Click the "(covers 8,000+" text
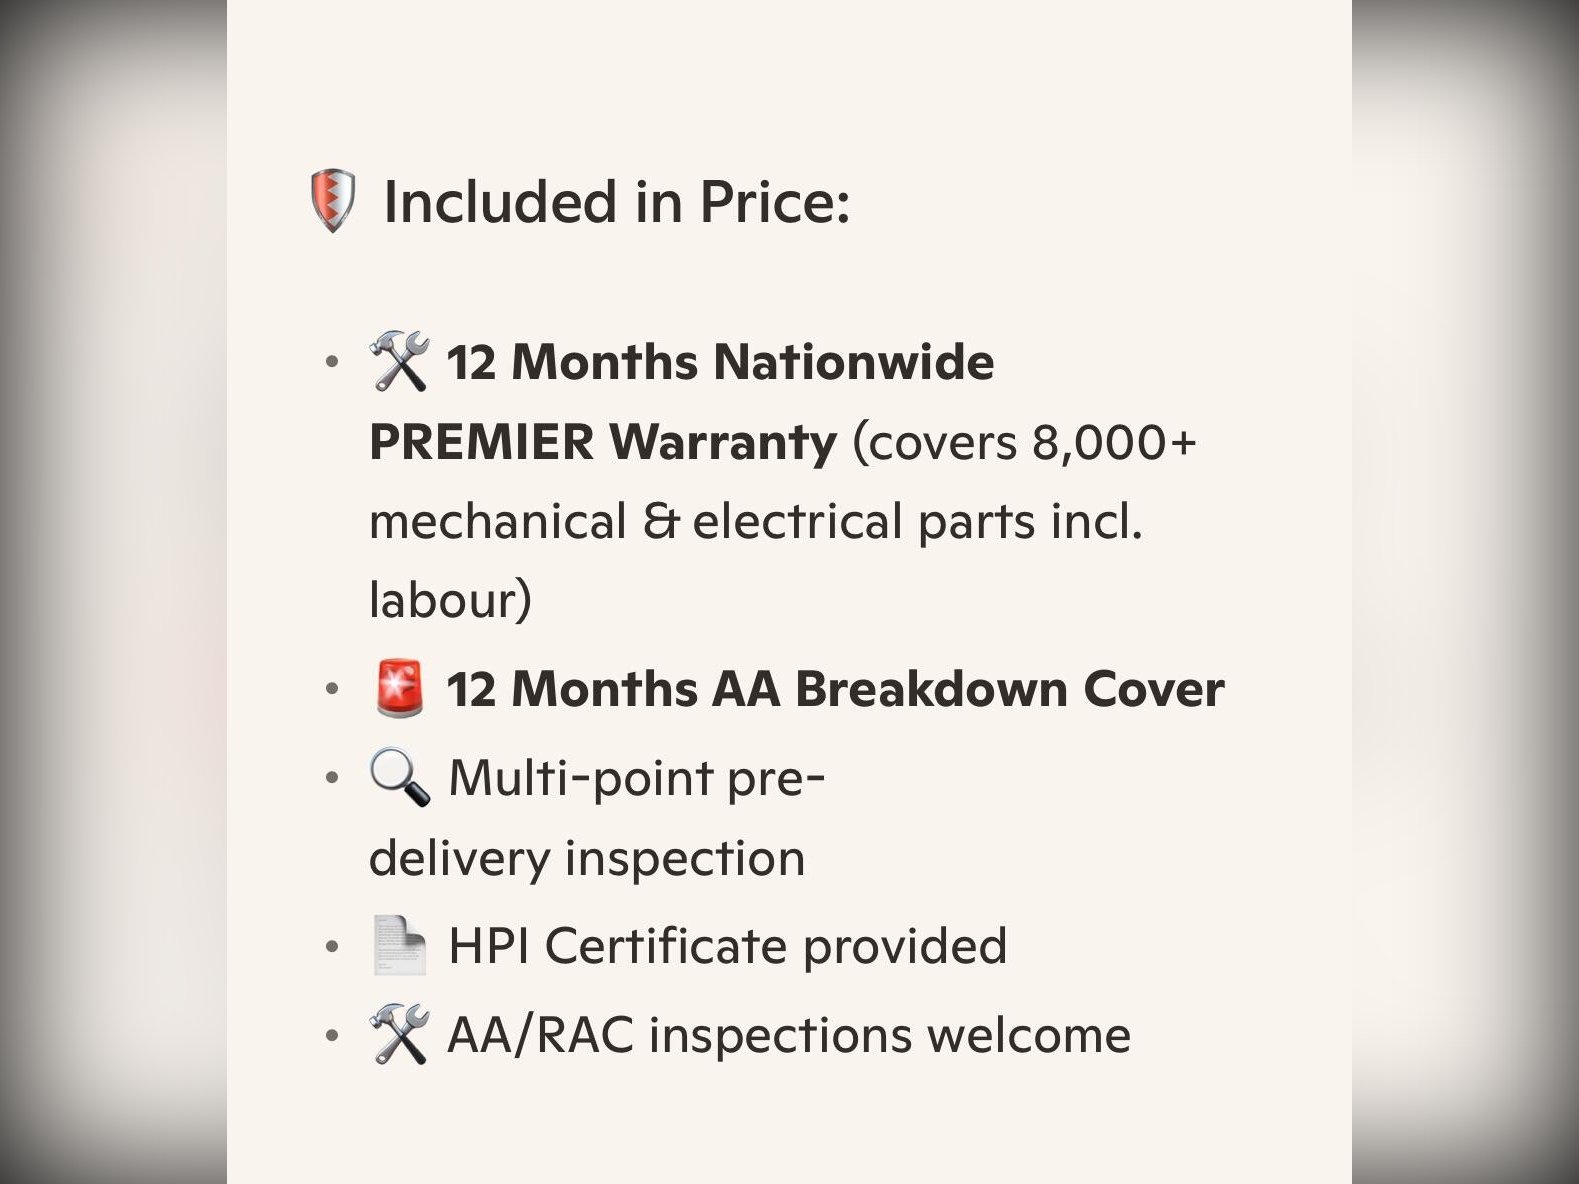 point(1024,441)
